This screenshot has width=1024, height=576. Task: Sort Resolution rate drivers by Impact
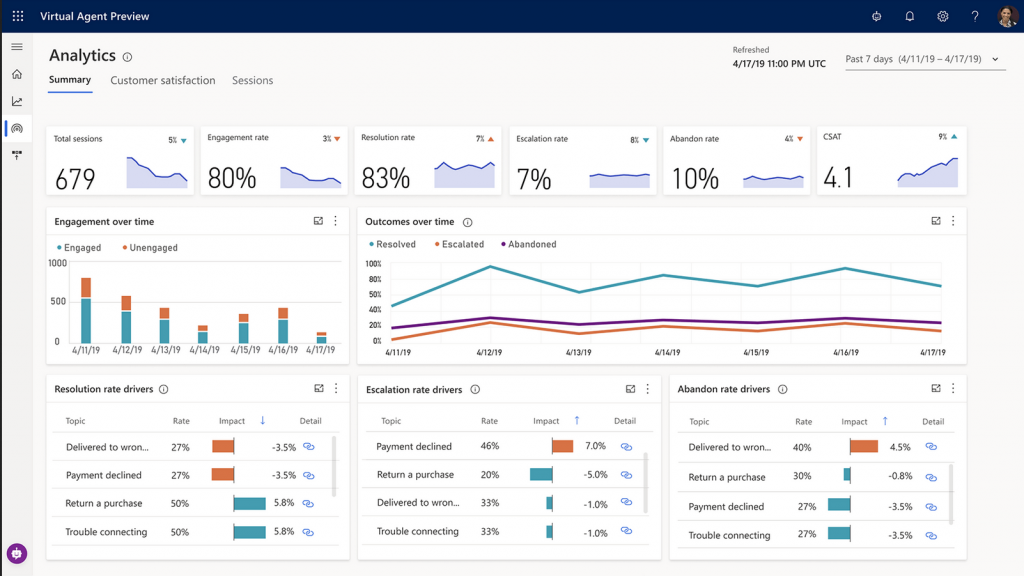(262, 421)
